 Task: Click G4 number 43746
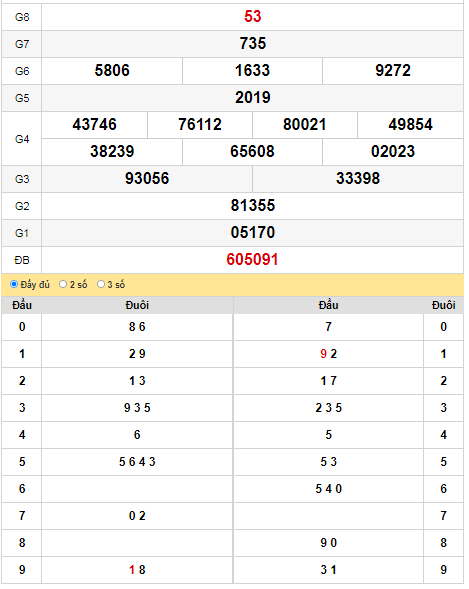[95, 125]
